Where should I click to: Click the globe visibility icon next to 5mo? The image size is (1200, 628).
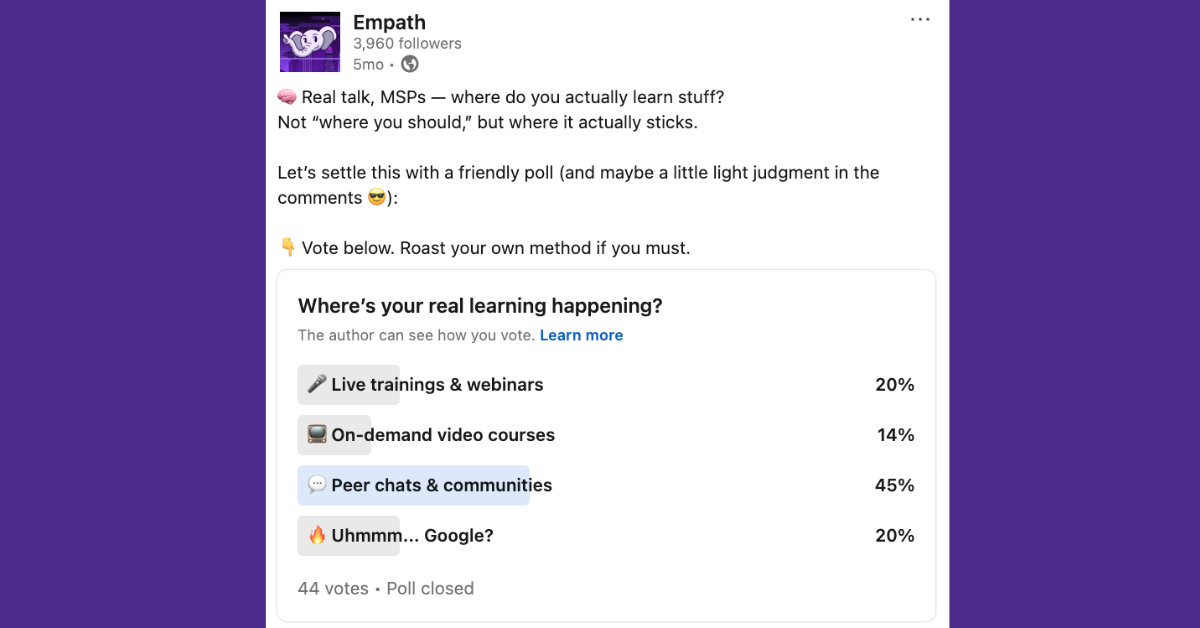(409, 63)
